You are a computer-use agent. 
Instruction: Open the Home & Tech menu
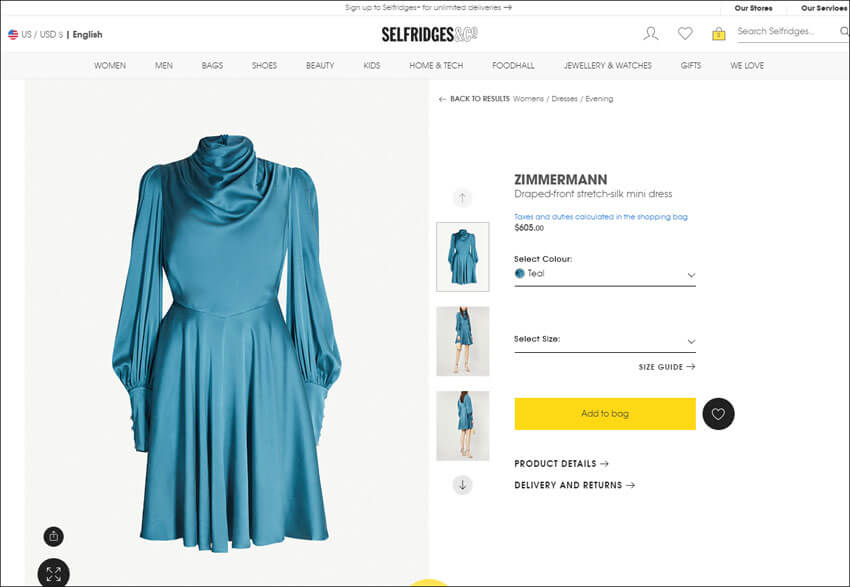(x=436, y=66)
